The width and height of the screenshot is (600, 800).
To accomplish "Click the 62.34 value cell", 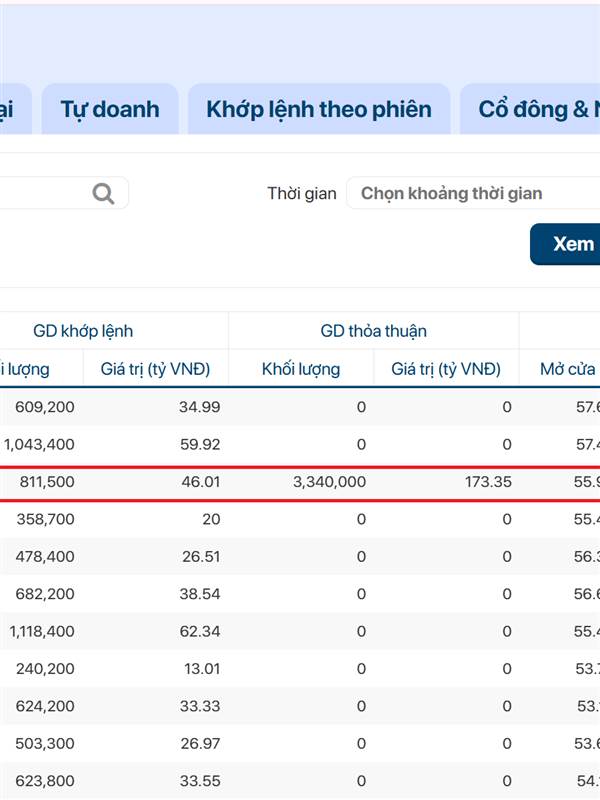I will click(x=200, y=631).
